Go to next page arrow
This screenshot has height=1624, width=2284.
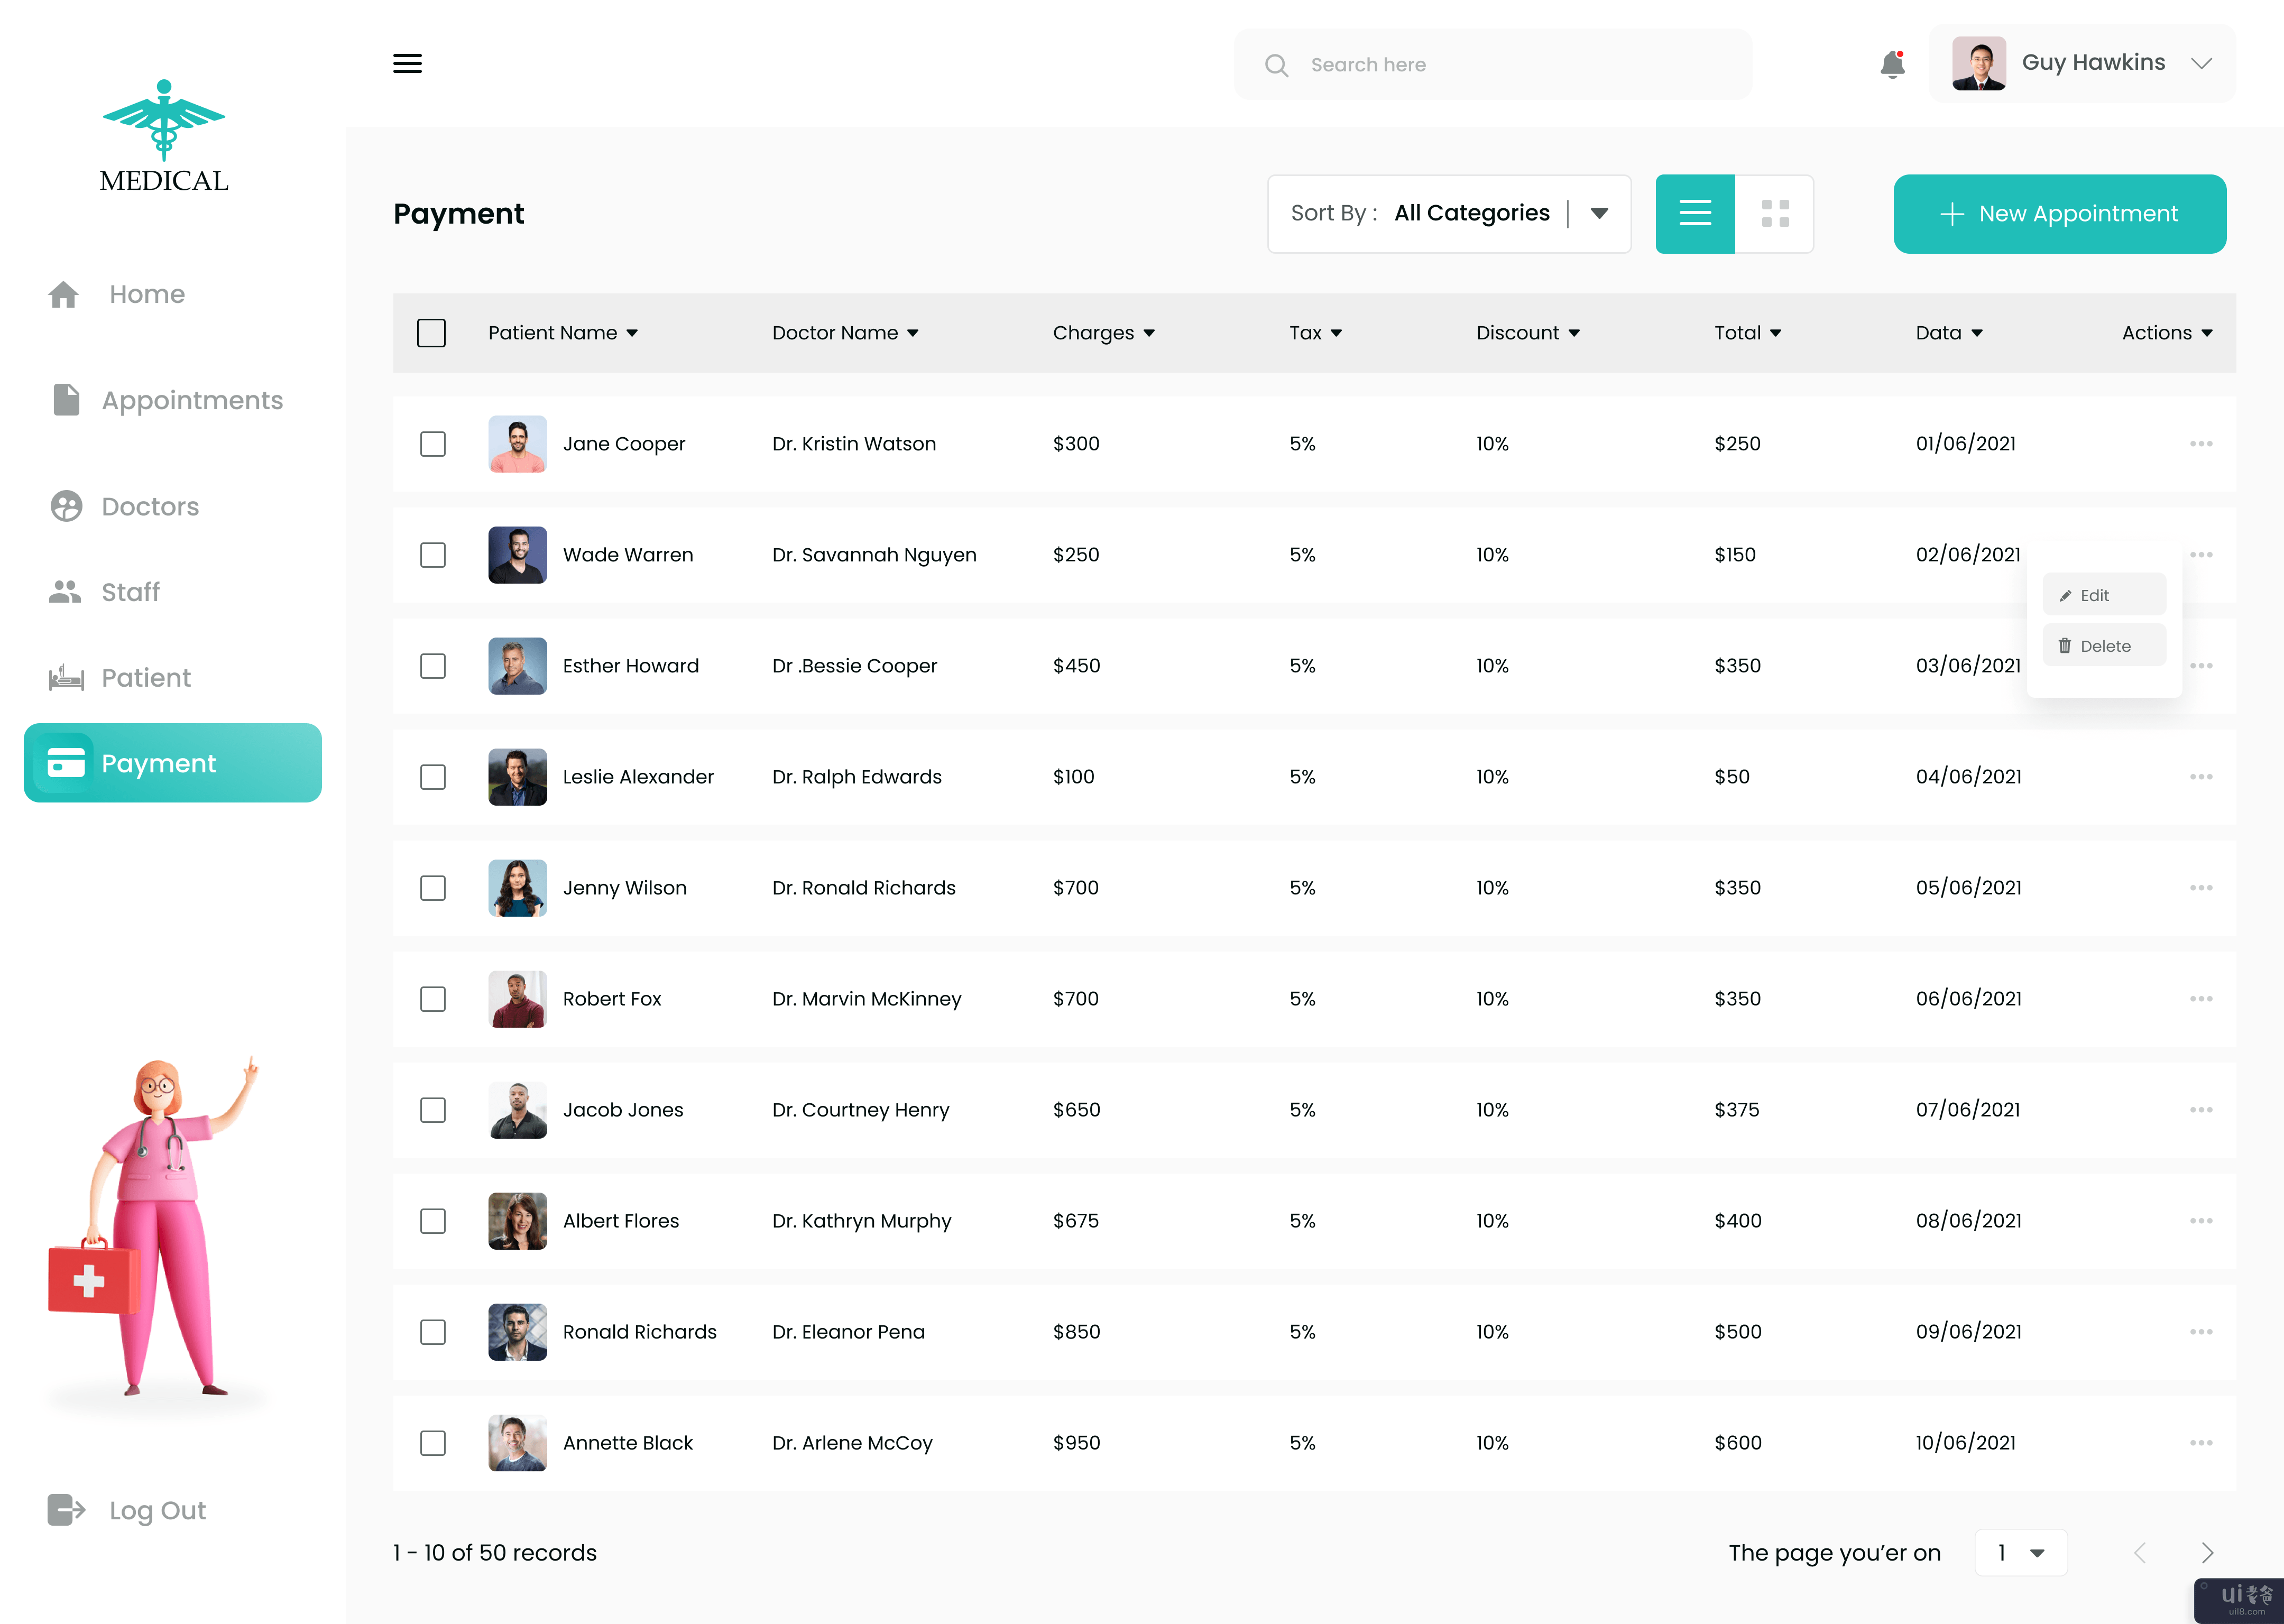2207,1552
